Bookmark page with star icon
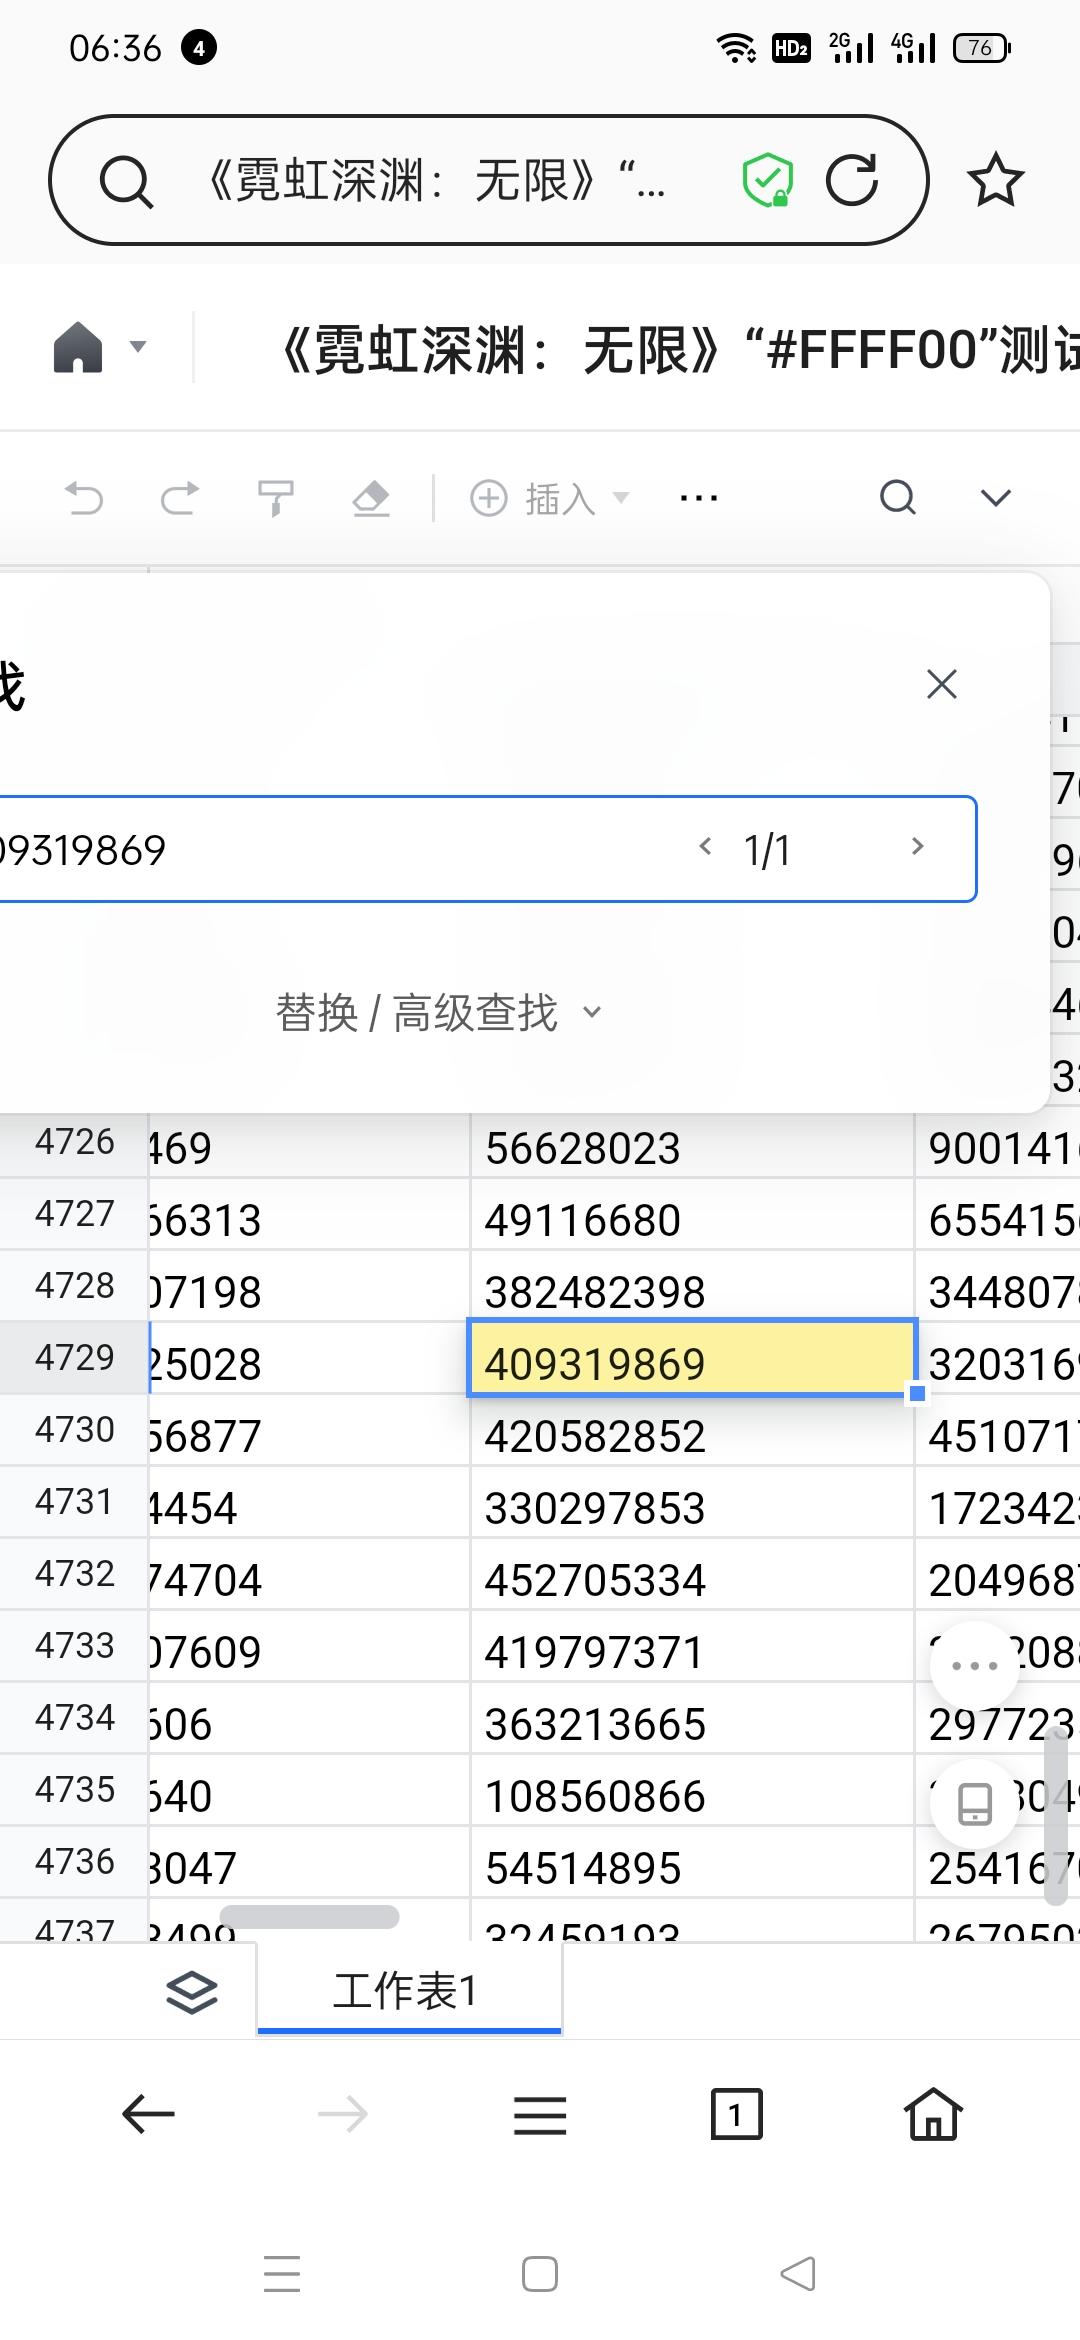1080x2340 pixels. pyautogui.click(x=995, y=181)
